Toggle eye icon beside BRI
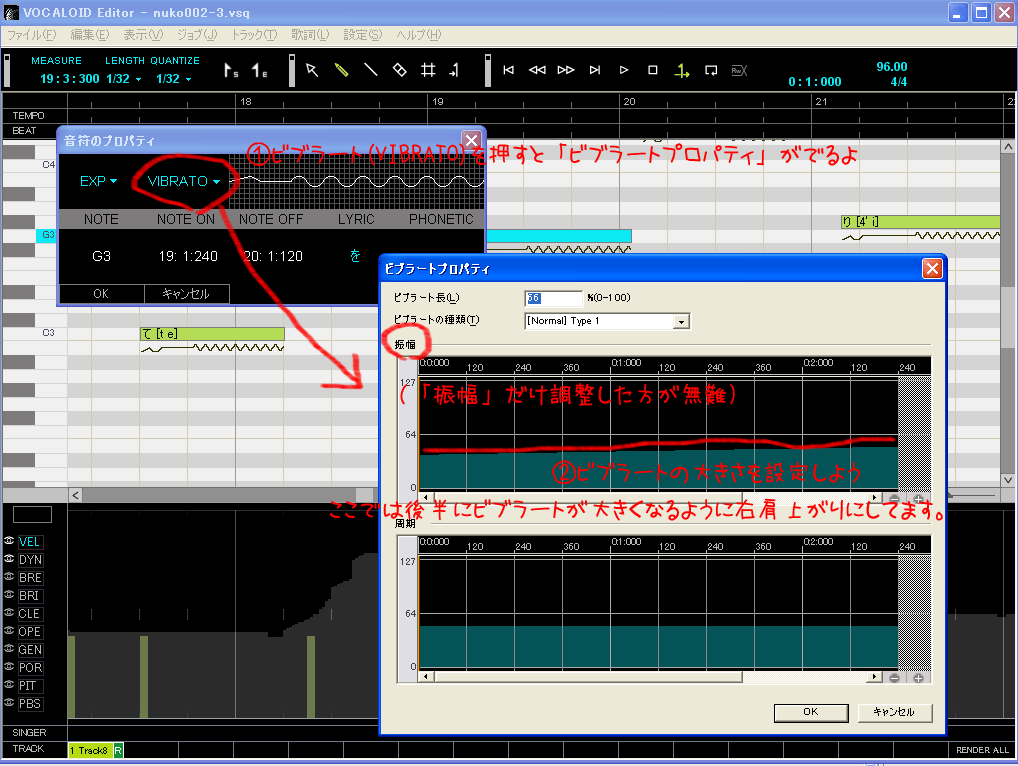 [9, 594]
